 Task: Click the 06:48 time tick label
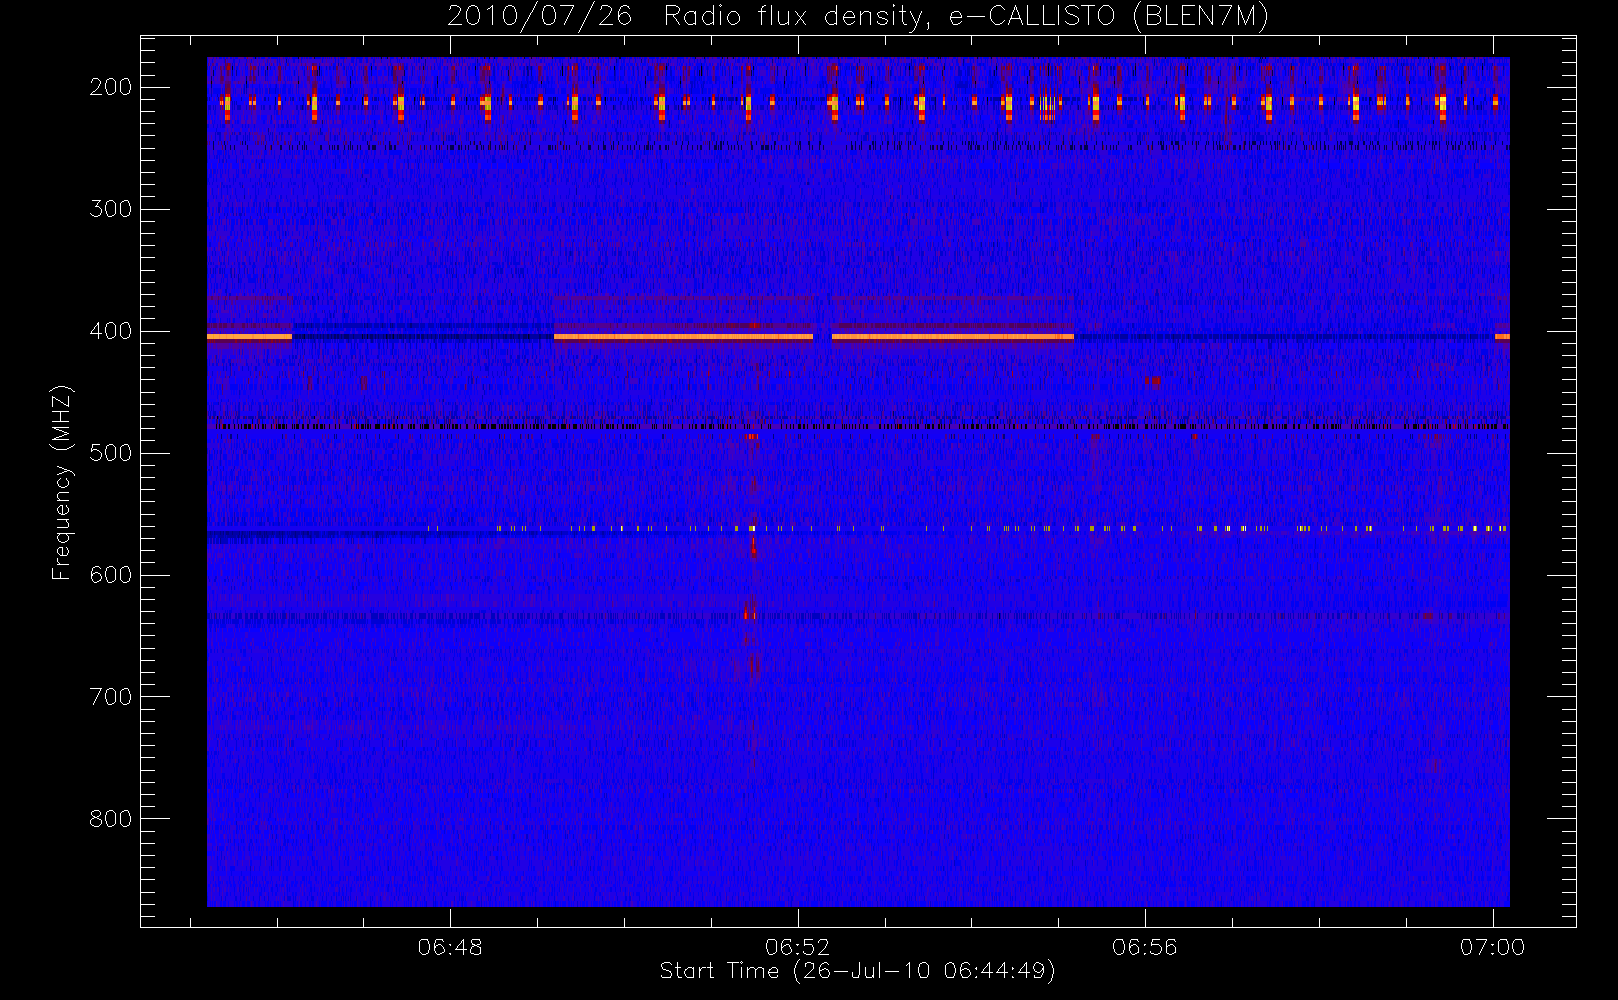pyautogui.click(x=450, y=947)
